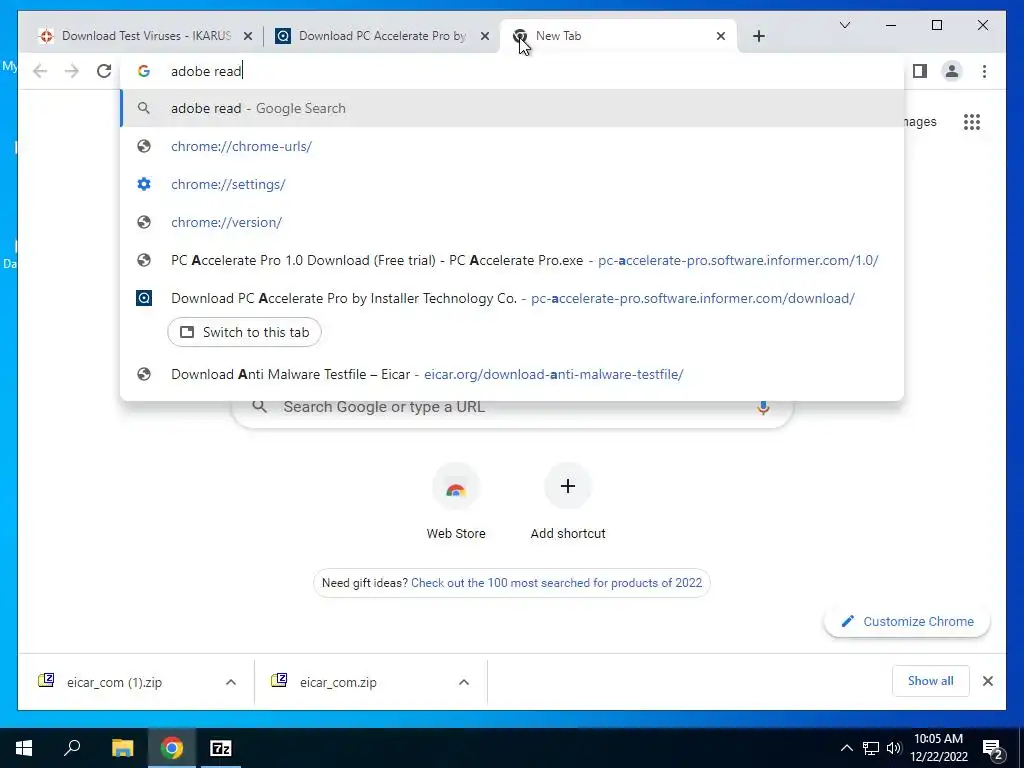Expand options for eicar_com.zip
The width and height of the screenshot is (1024, 768).
(464, 682)
